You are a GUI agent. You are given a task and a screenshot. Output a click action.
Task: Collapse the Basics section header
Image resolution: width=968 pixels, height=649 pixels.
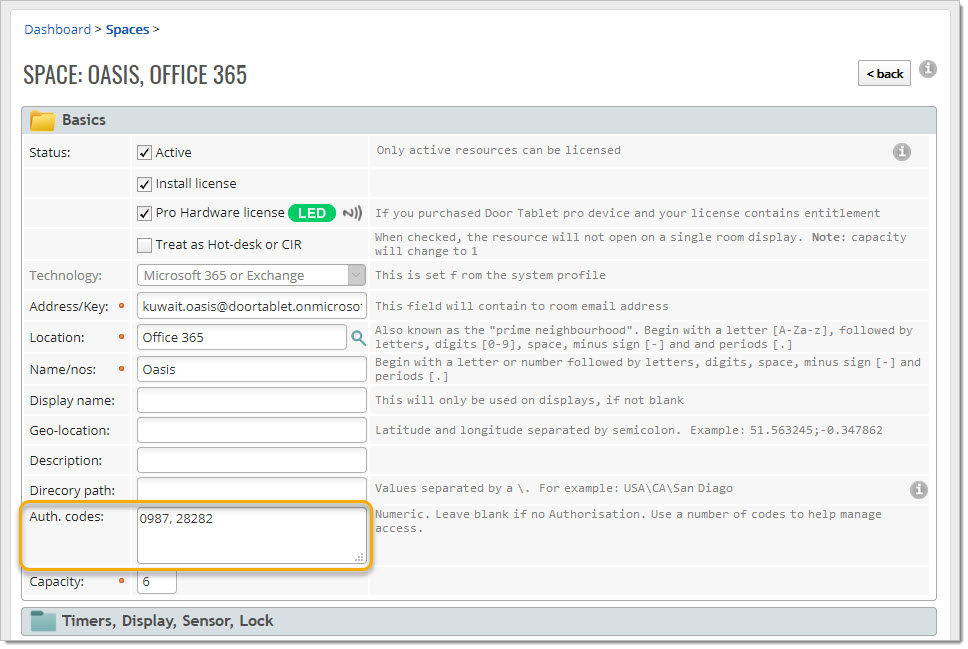tap(84, 120)
